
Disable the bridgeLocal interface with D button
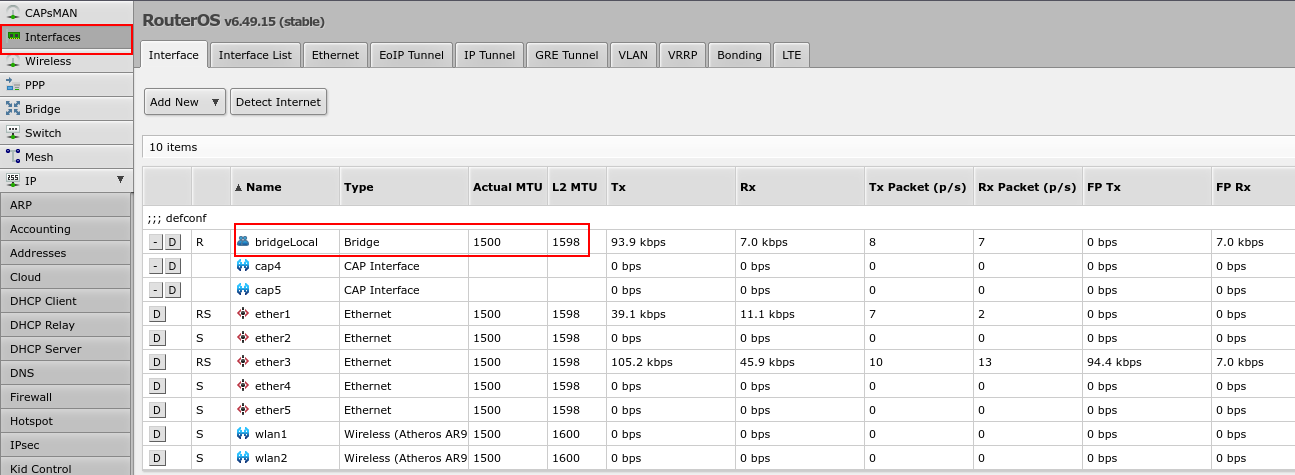tap(172, 242)
